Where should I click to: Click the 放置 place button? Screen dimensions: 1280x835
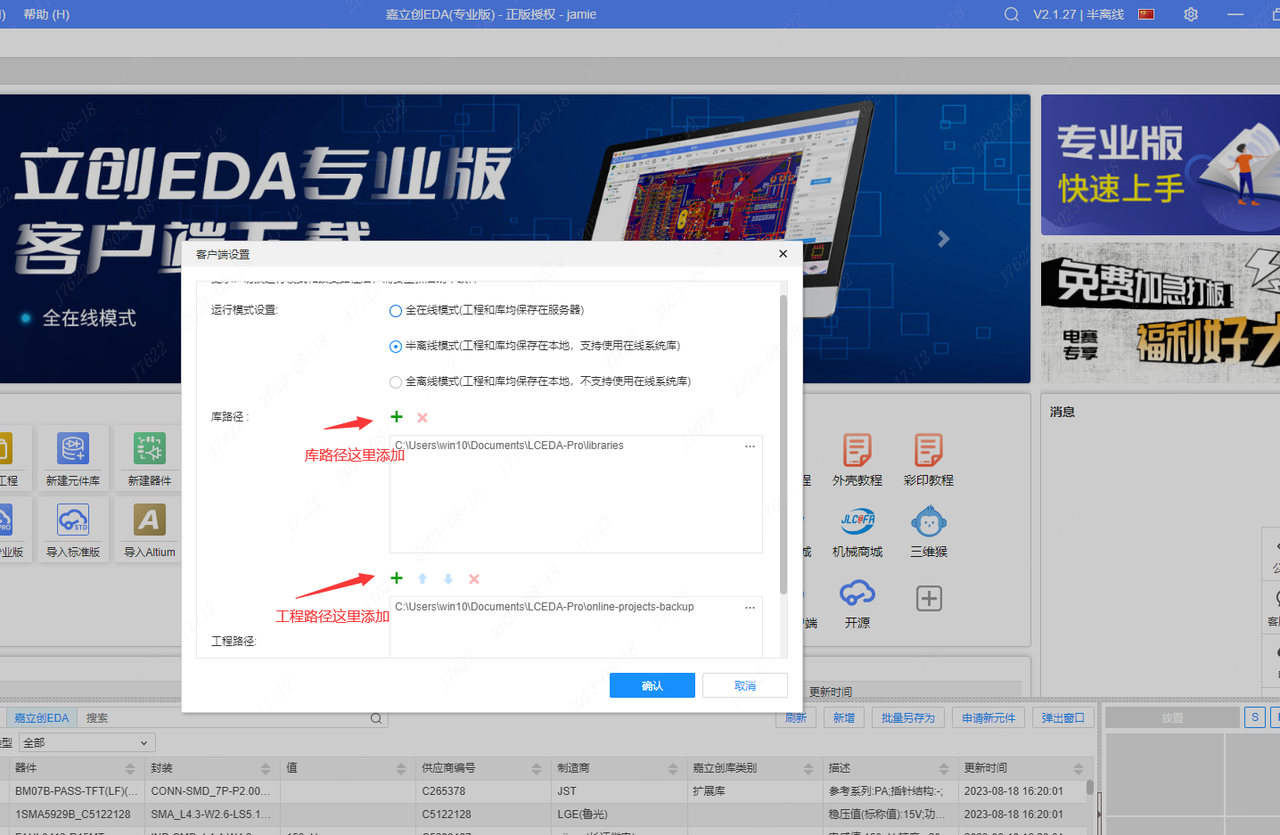(1172, 718)
